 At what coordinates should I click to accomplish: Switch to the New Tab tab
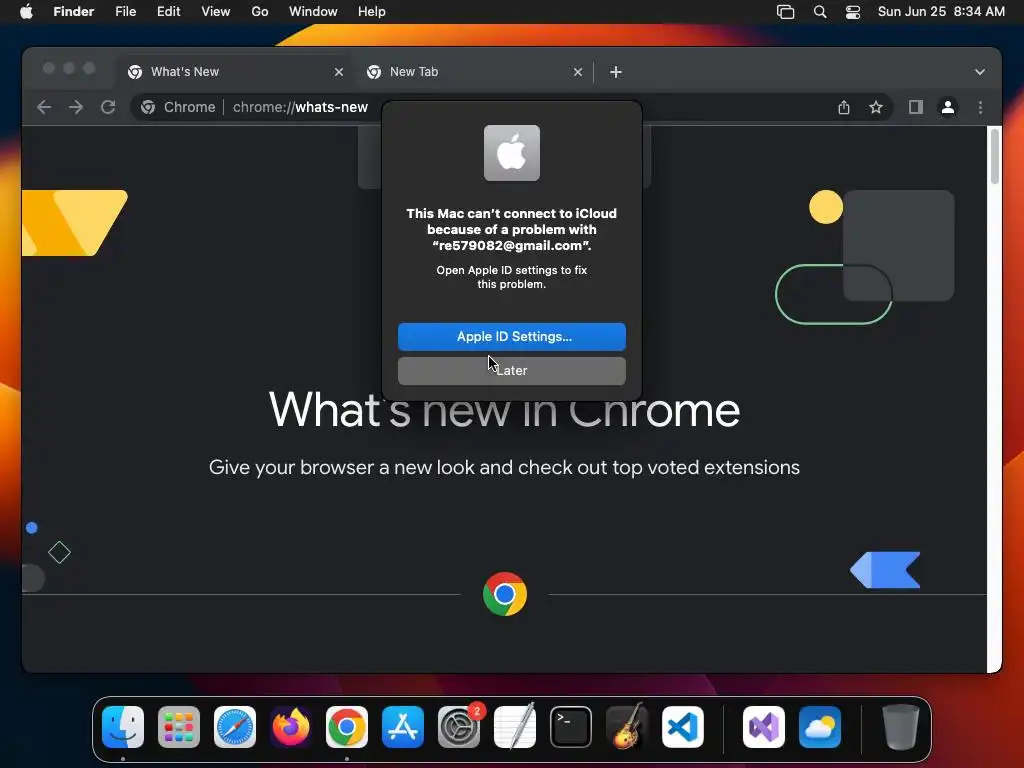point(475,72)
